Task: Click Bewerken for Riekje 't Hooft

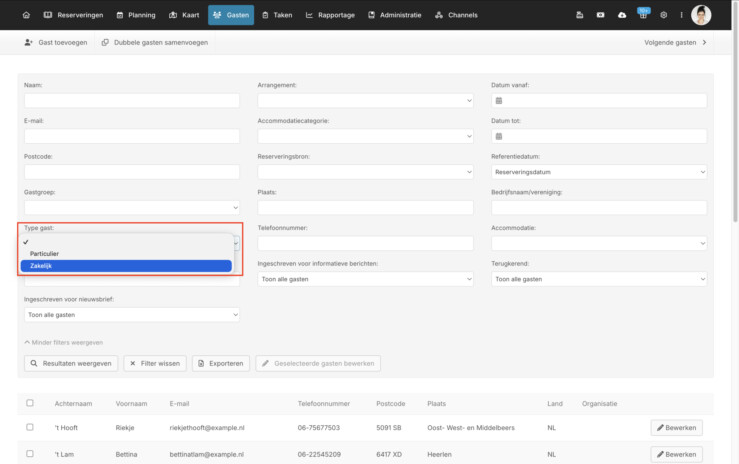Action: click(676, 428)
